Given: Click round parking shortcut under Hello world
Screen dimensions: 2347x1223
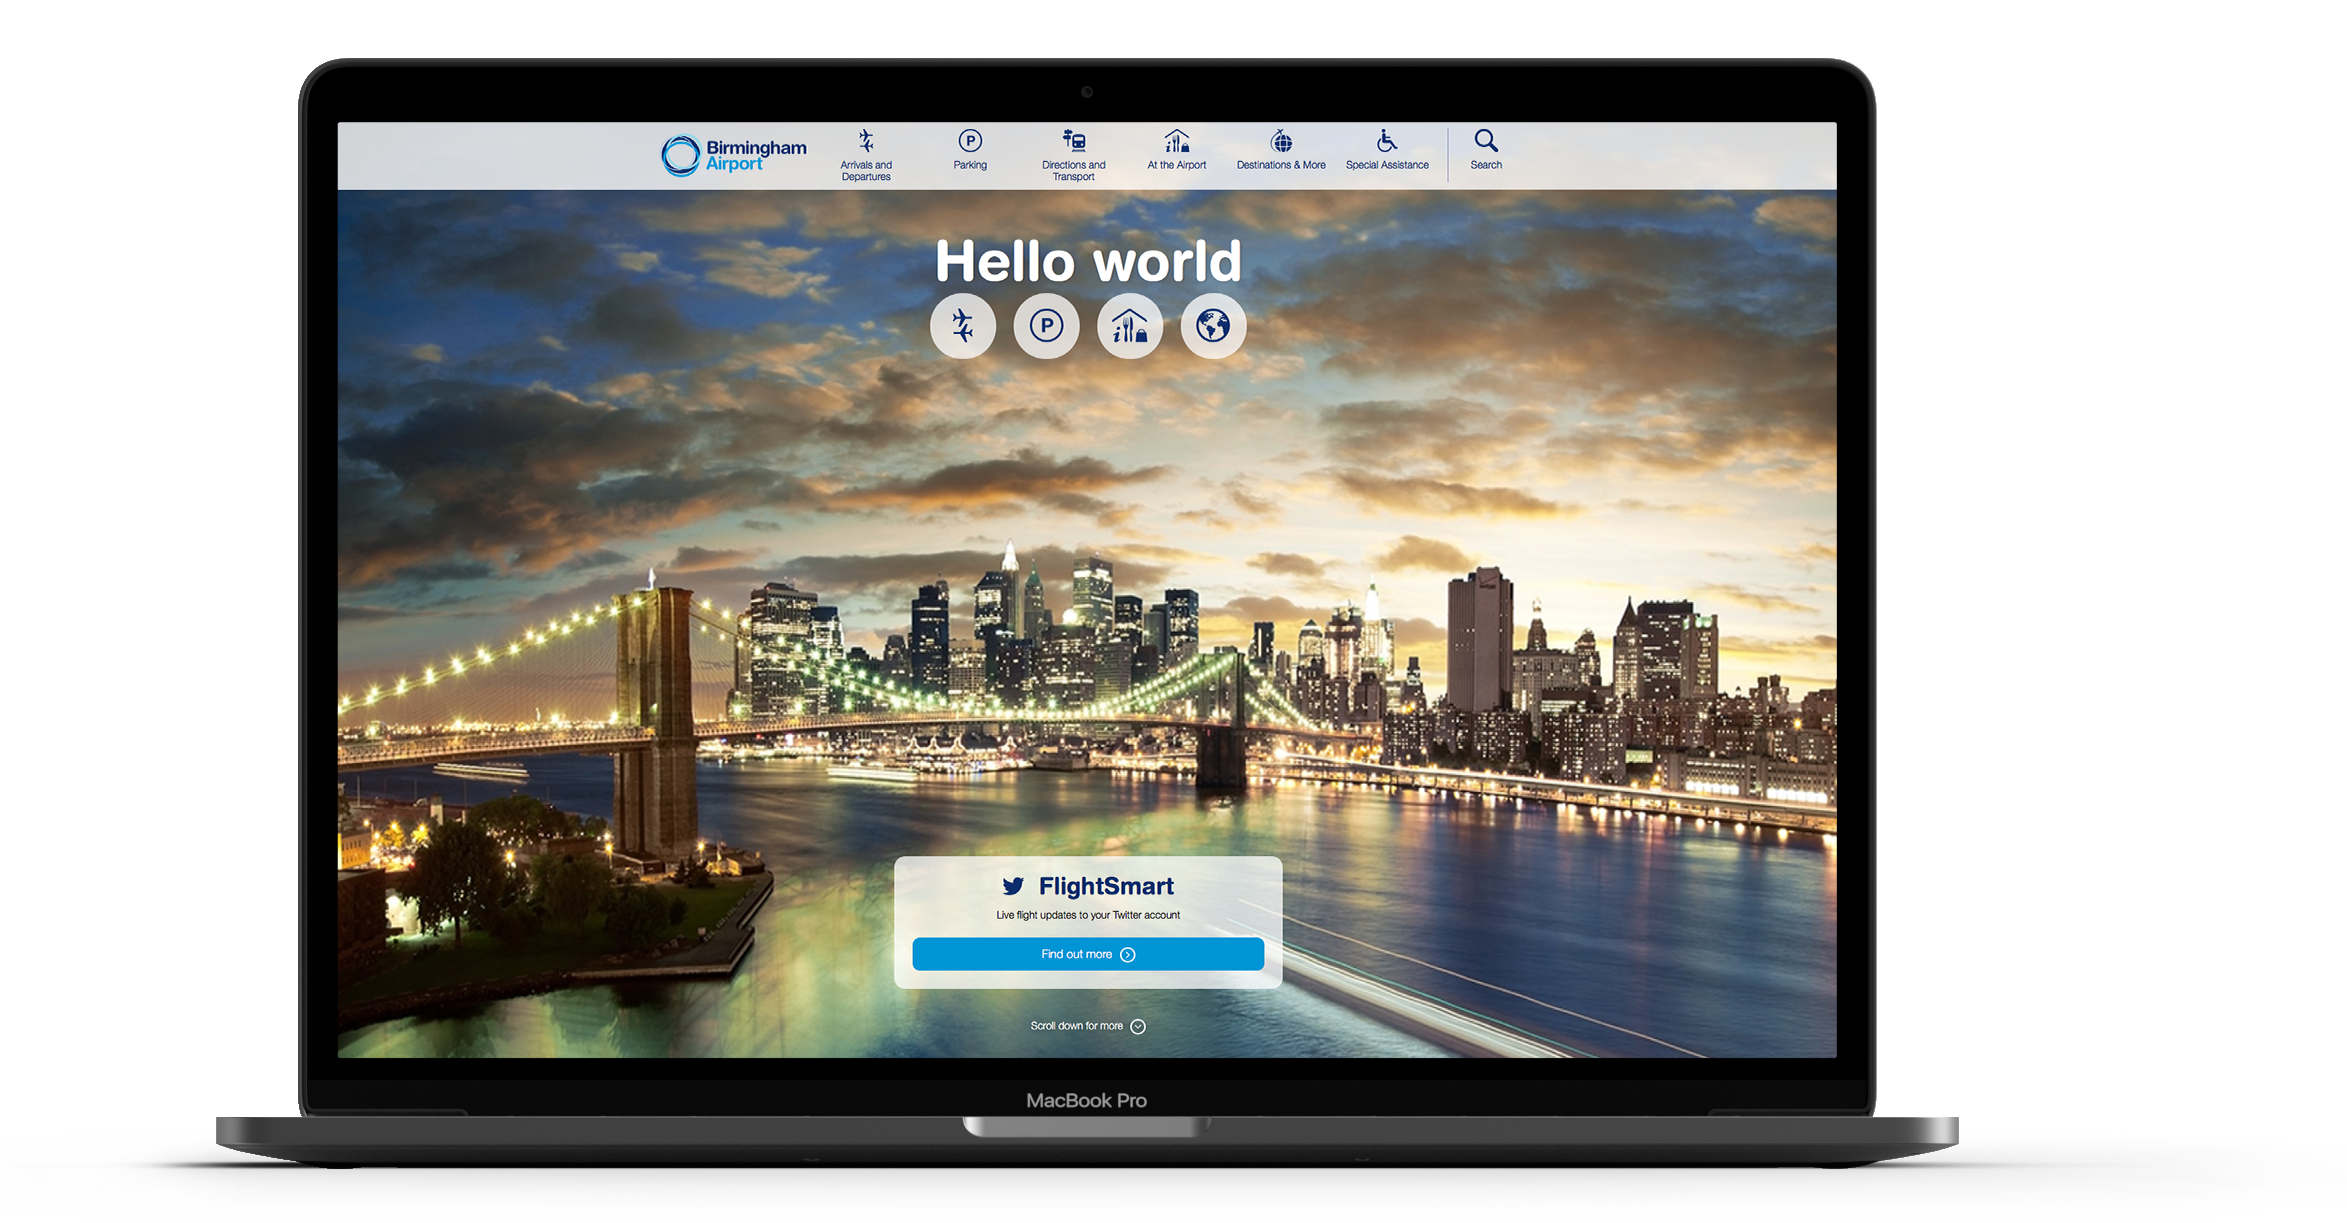Looking at the screenshot, I should [1046, 326].
